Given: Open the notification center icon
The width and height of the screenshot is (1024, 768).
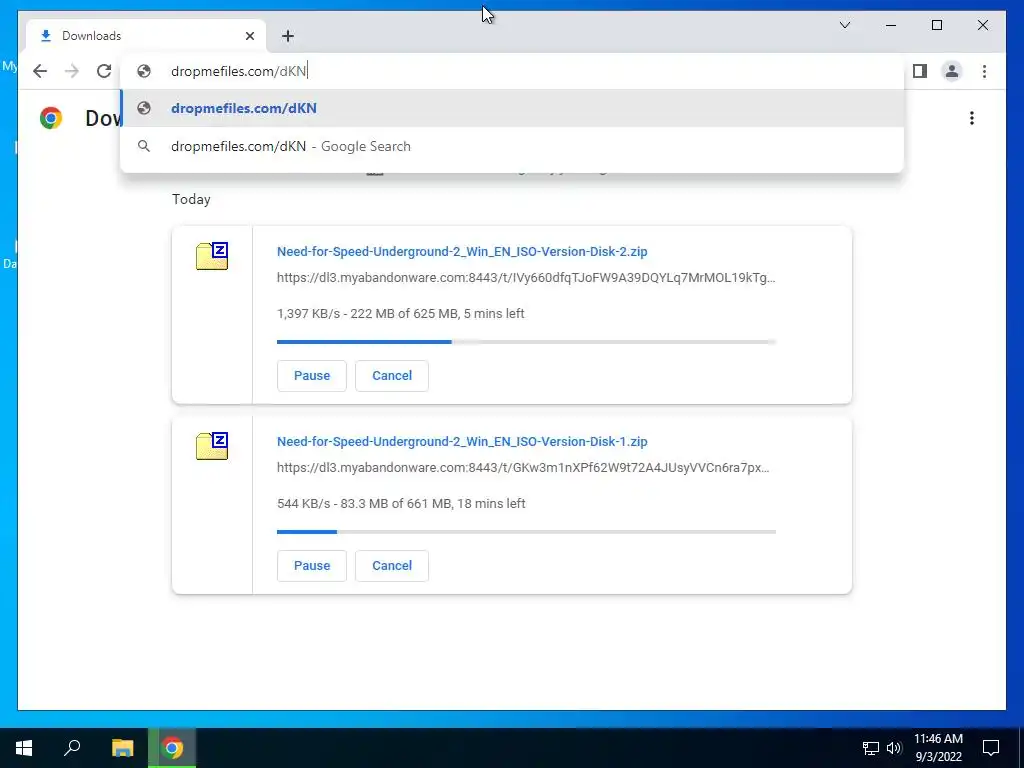Looking at the screenshot, I should pos(991,748).
